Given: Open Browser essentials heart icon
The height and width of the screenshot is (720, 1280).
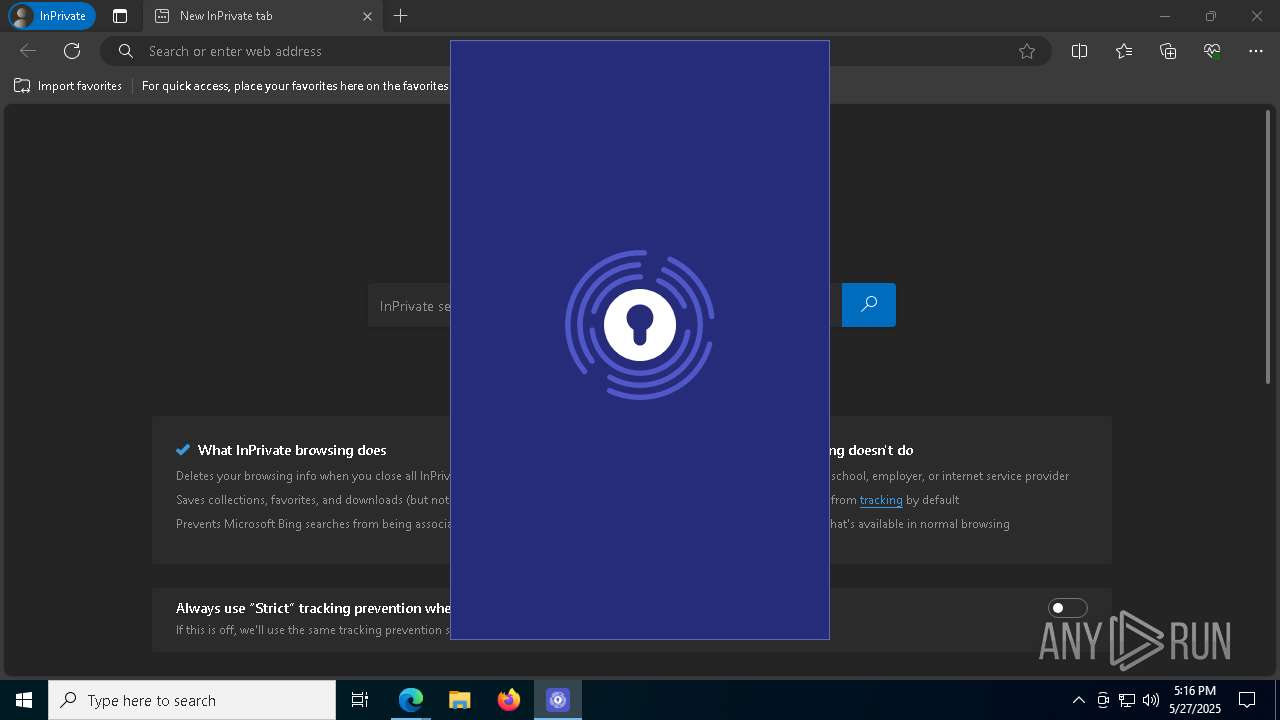Looking at the screenshot, I should click(x=1212, y=51).
